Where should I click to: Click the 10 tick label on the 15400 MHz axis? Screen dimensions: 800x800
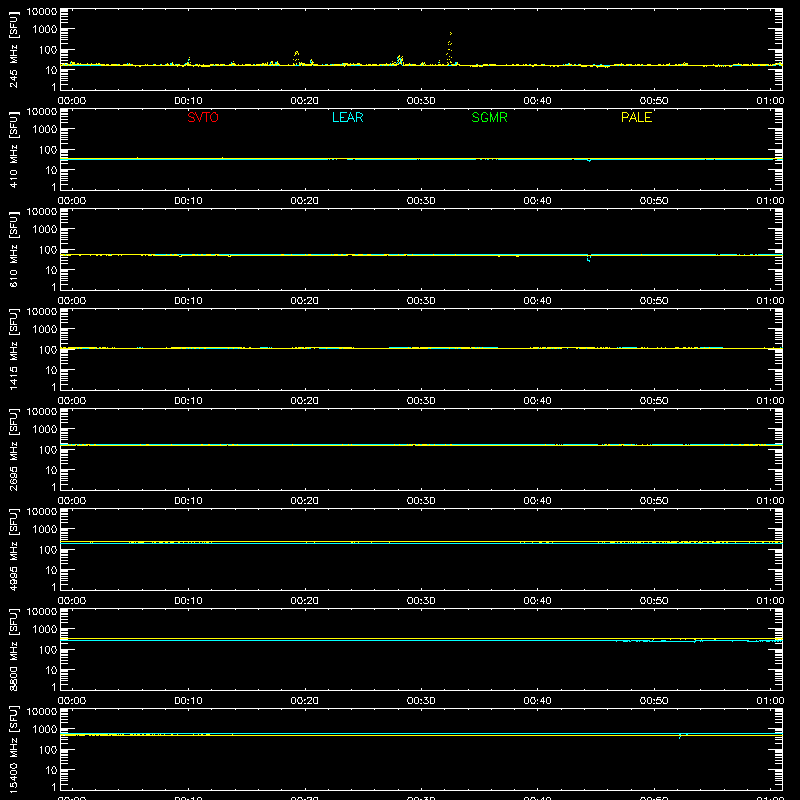(x=51, y=770)
